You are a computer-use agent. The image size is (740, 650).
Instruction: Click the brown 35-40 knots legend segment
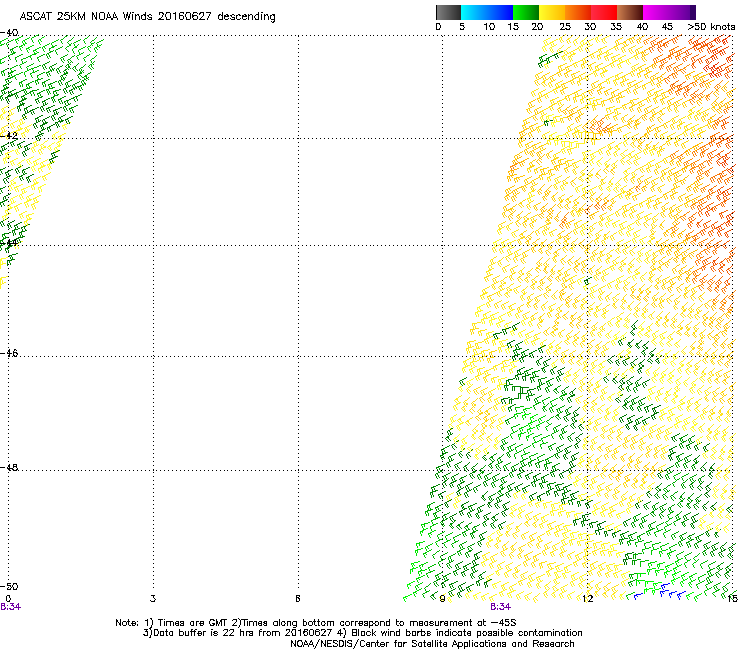coord(630,12)
